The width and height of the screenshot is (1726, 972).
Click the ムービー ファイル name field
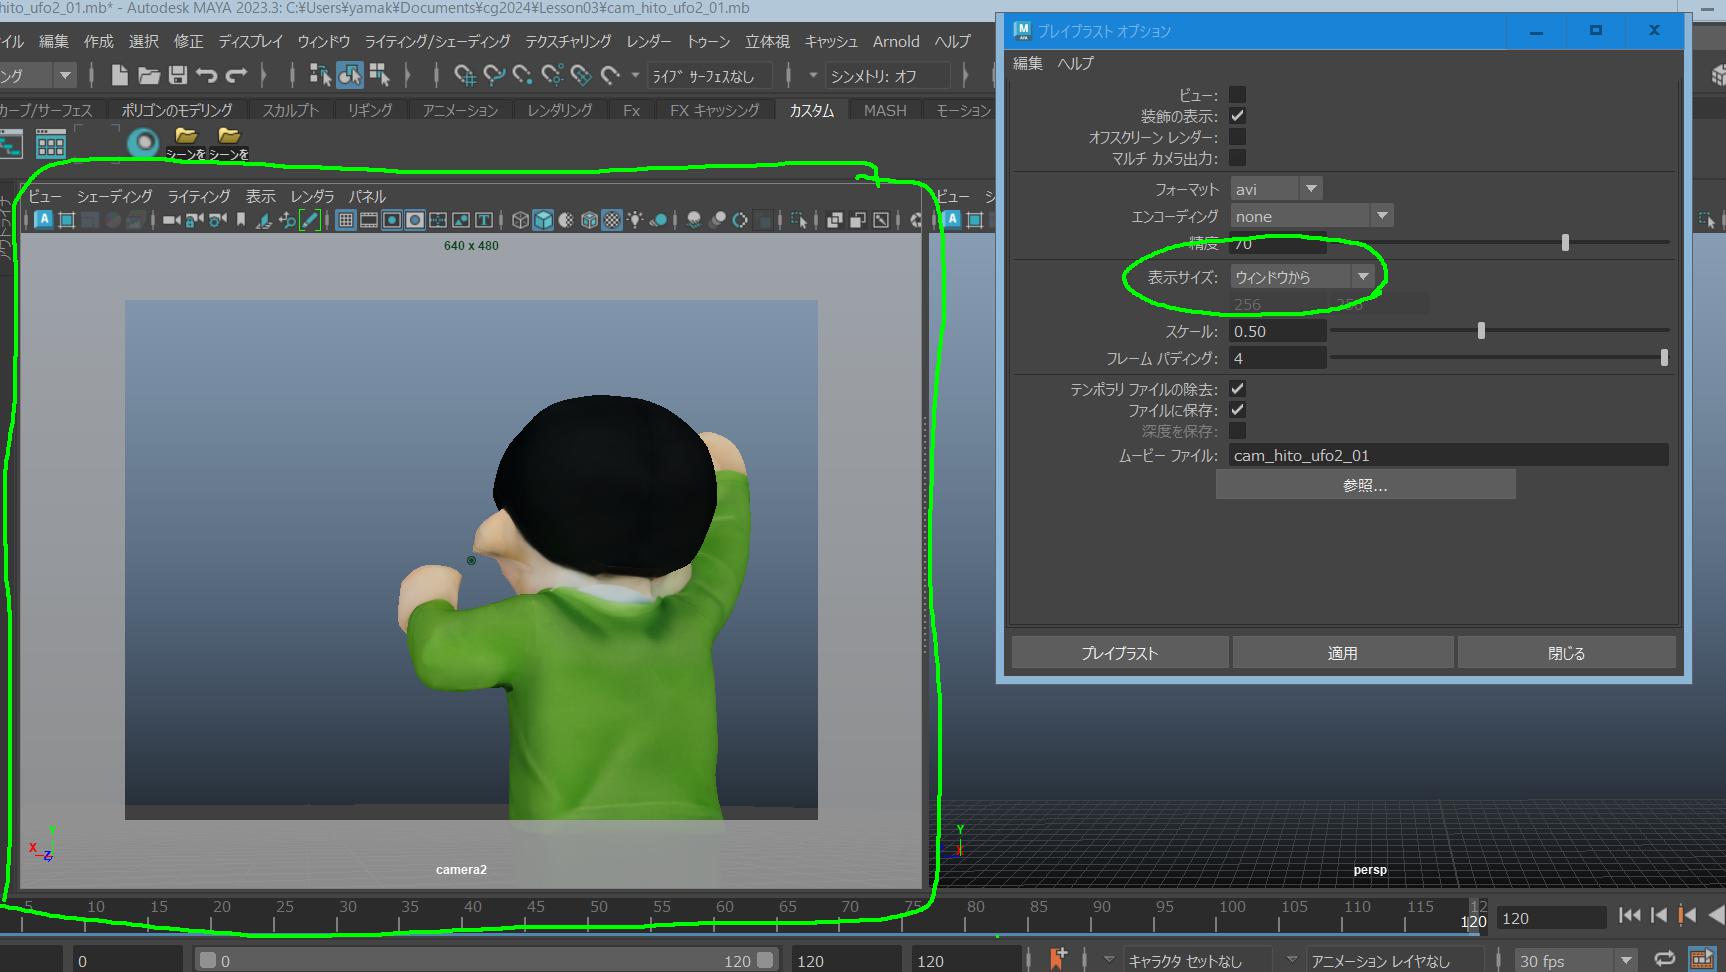coord(1449,455)
